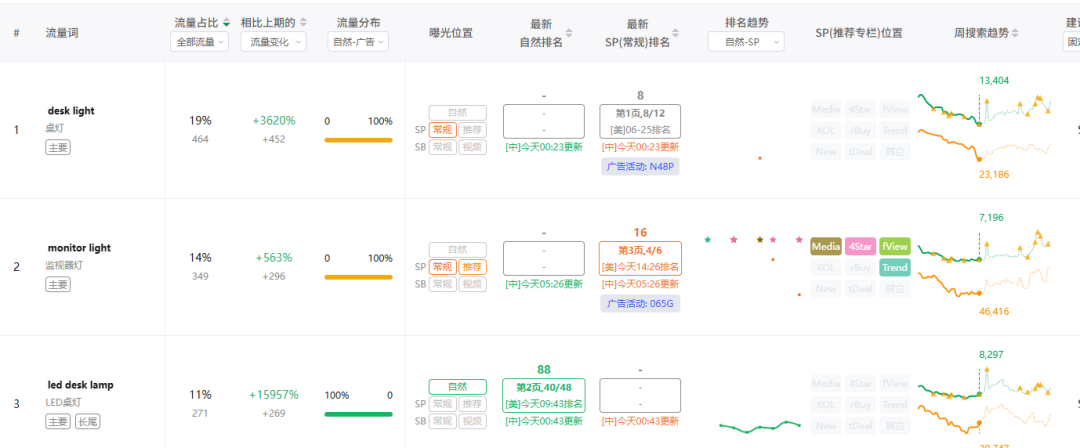
Task: Open the 自然-SP ranking trend dropdown
Action: (746, 41)
